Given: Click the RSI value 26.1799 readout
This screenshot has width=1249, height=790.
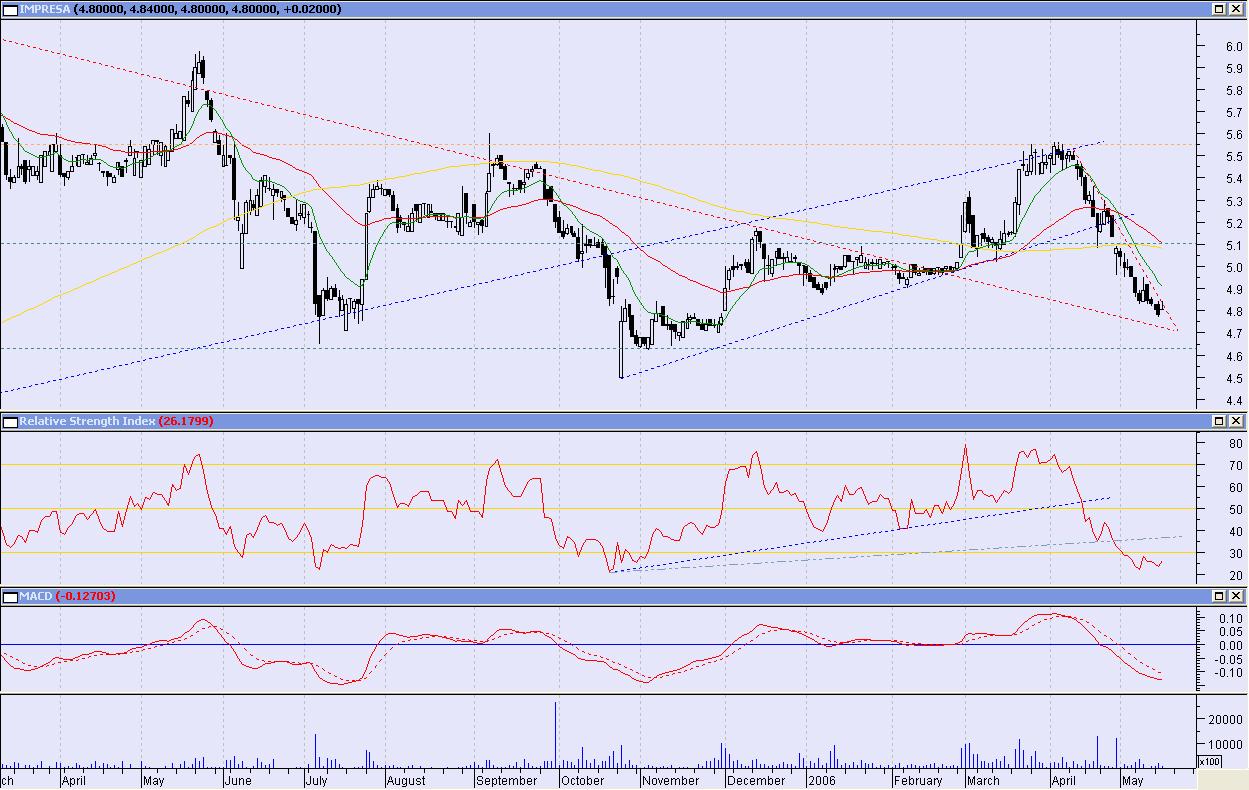Looking at the screenshot, I should (x=186, y=422).
